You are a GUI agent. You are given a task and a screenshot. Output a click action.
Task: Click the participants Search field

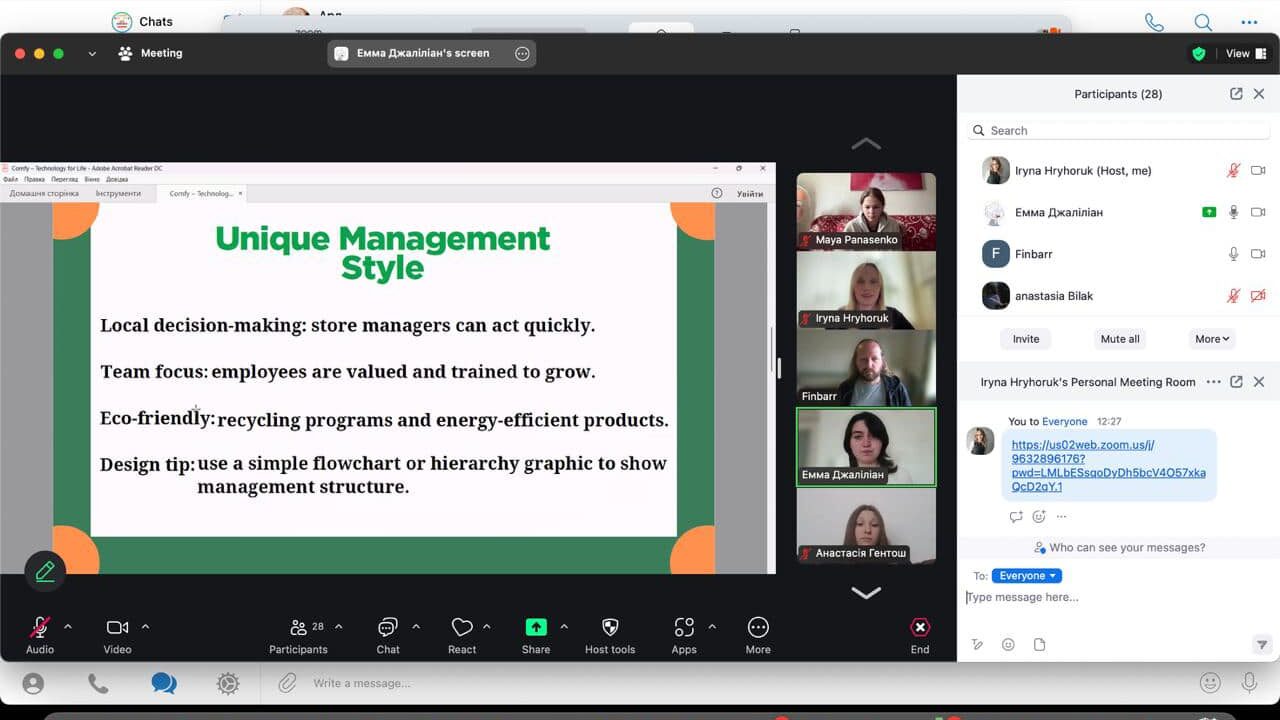click(x=1118, y=131)
